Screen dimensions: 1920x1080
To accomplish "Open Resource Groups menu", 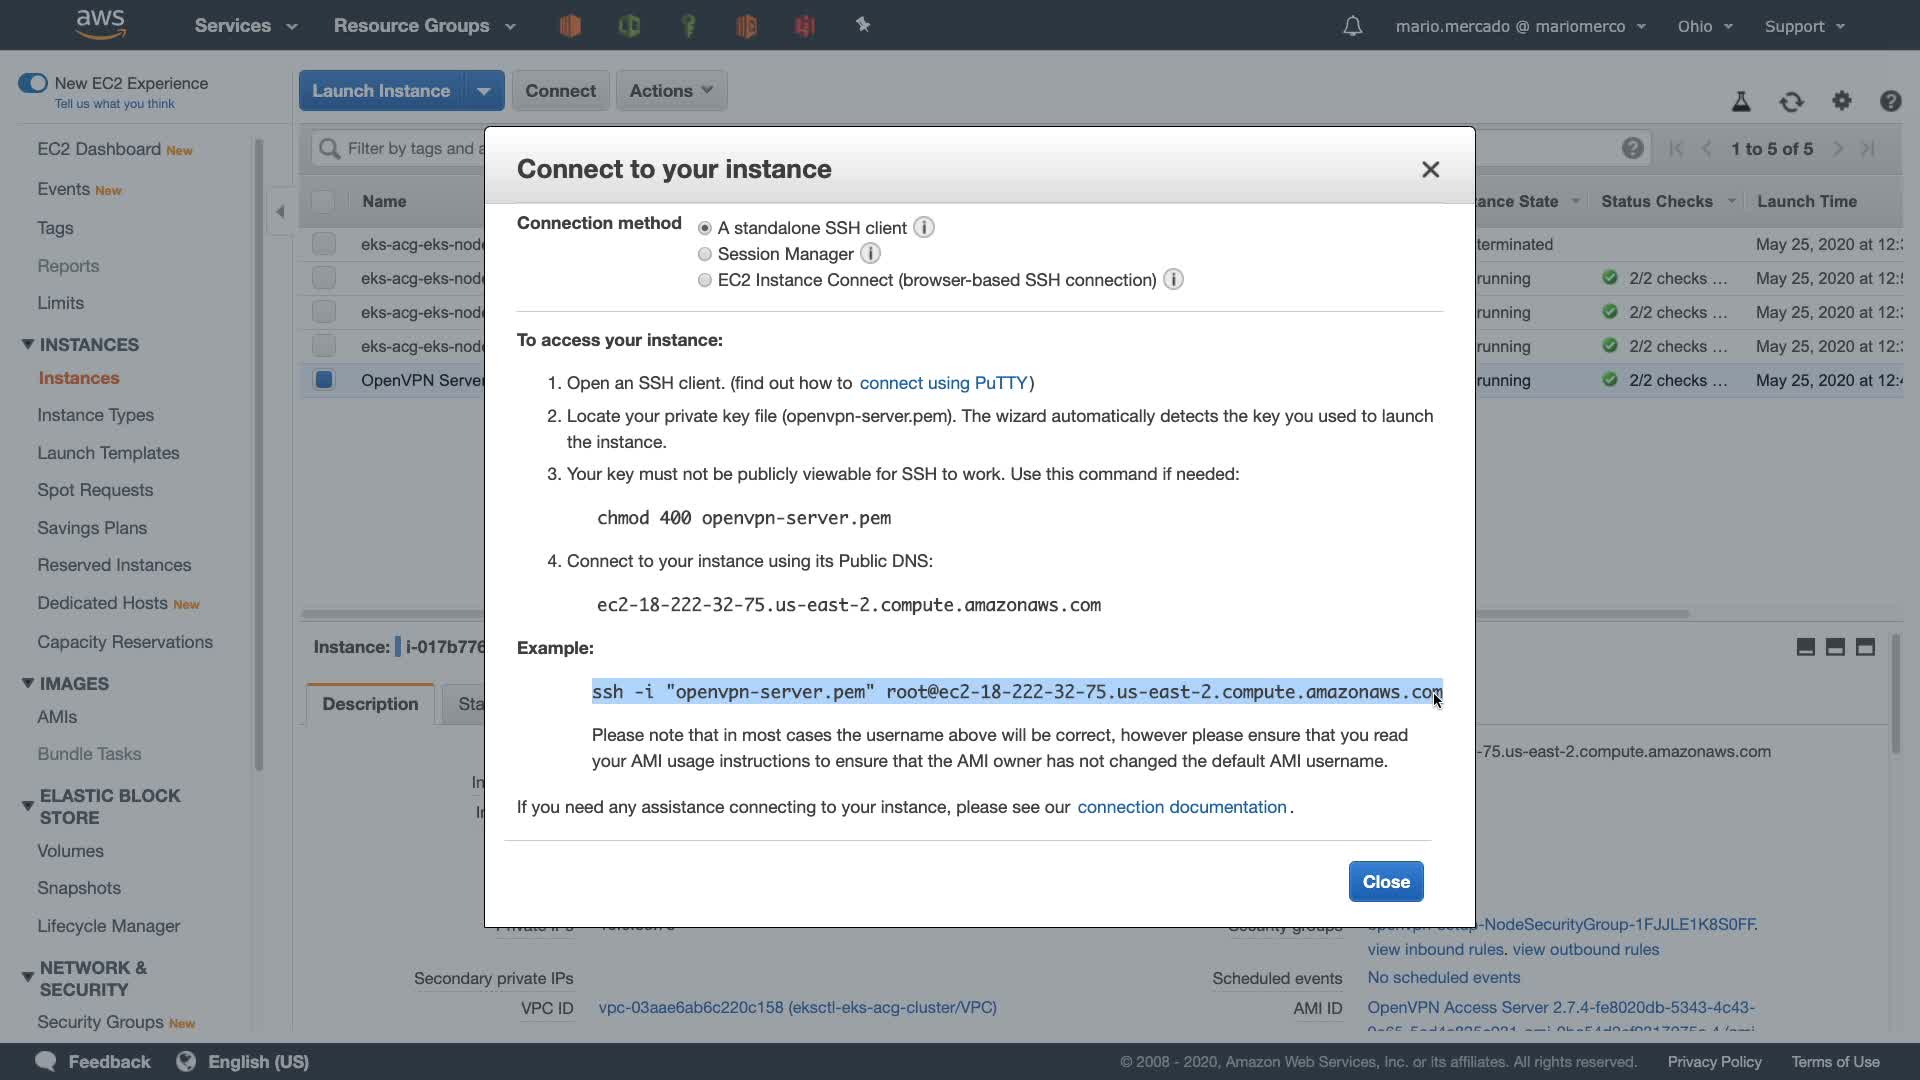I will 424,26.
